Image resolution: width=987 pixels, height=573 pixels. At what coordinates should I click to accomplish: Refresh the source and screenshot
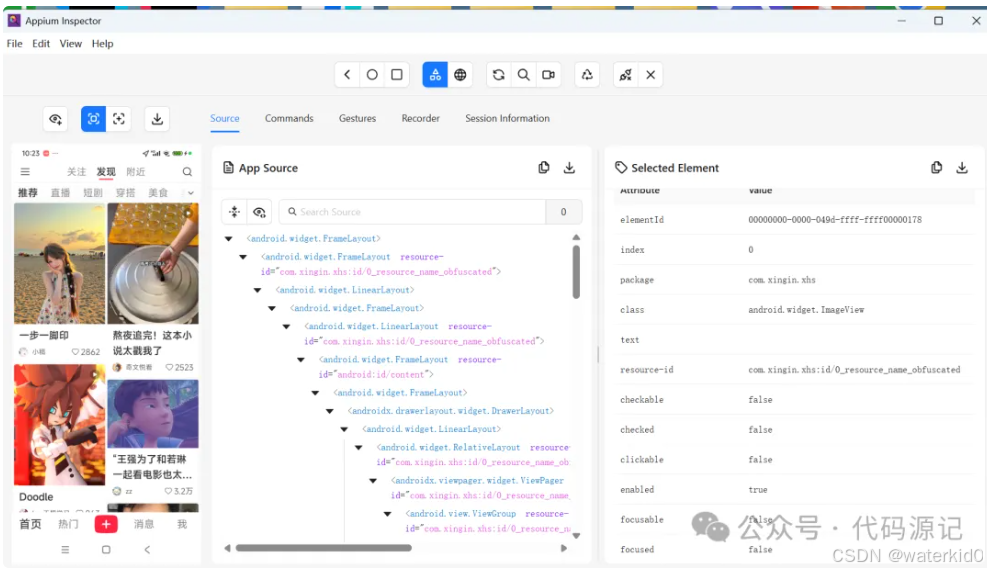click(499, 75)
